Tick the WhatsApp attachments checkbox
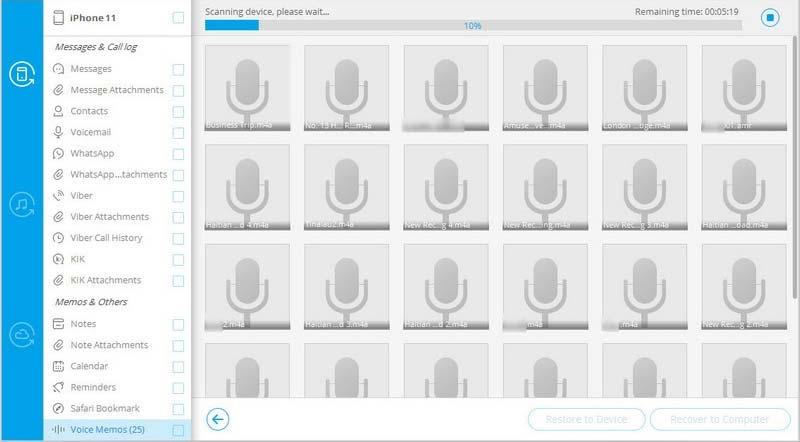The image size is (800, 442). 178,176
